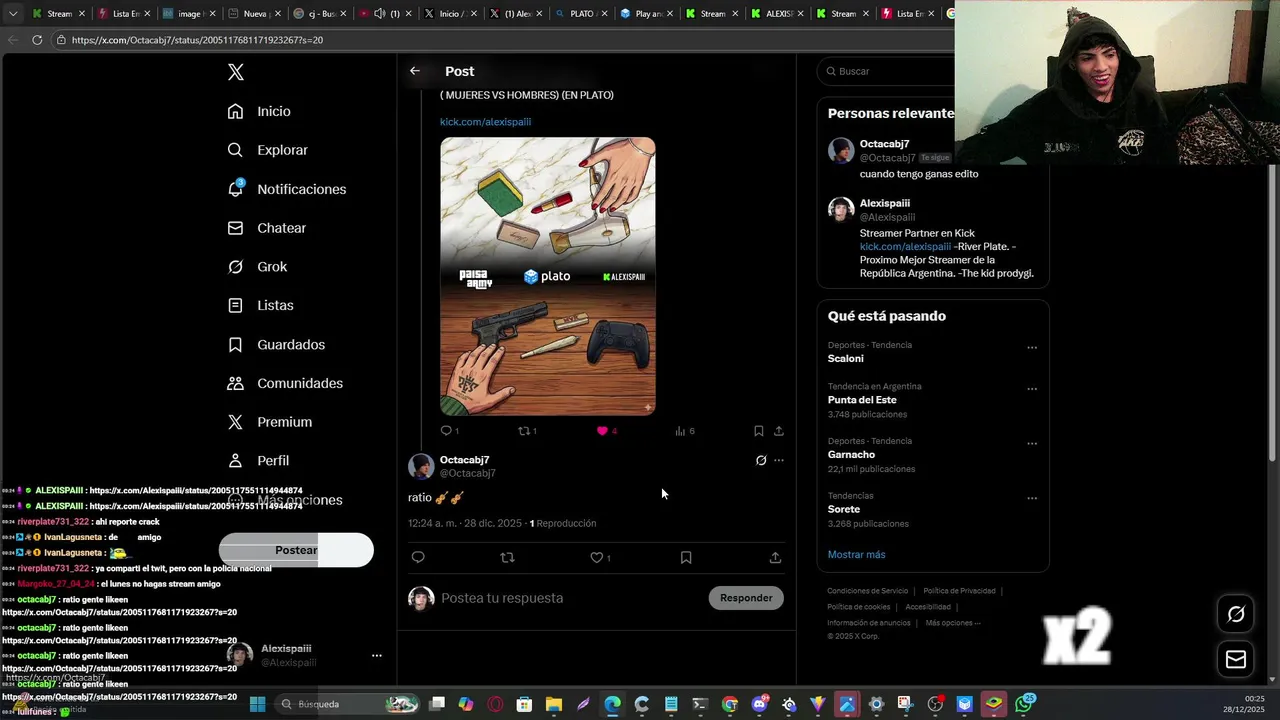1280x720 pixels.
Task: Open Octacabj7 author name on ratio post
Action: pyautogui.click(x=464, y=460)
